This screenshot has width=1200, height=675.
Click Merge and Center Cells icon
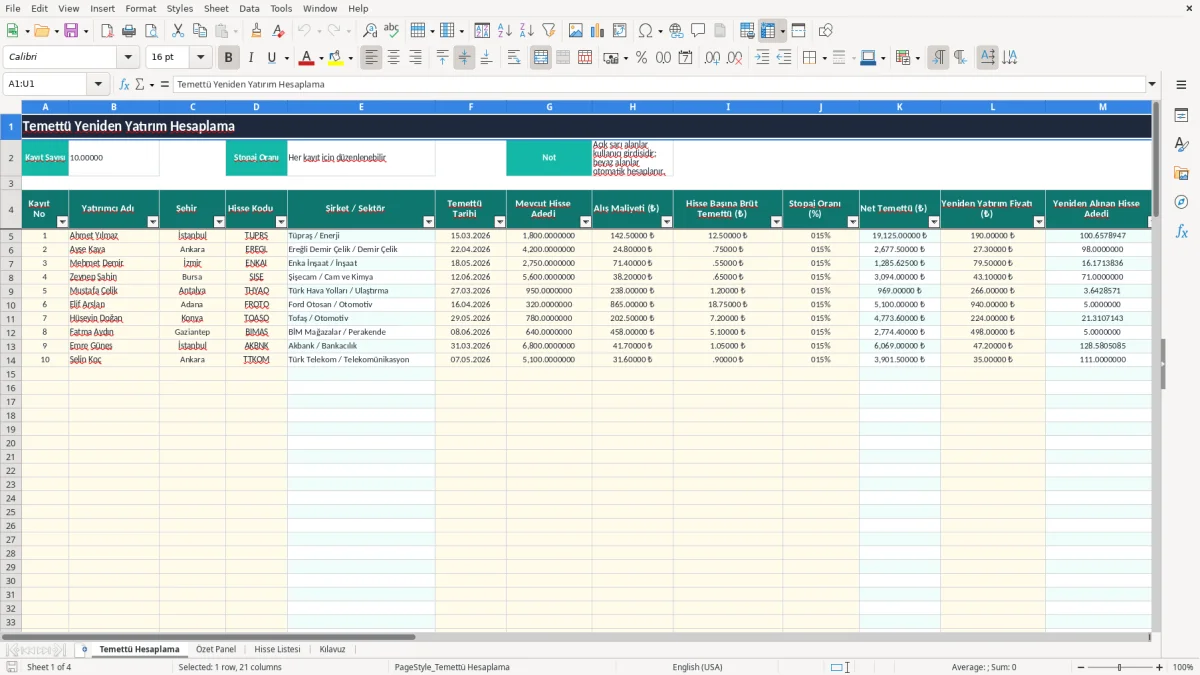[x=541, y=58]
